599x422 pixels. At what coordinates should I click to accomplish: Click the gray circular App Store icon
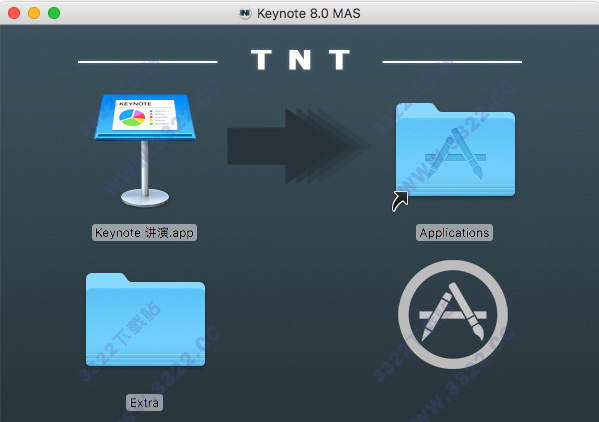tap(453, 314)
